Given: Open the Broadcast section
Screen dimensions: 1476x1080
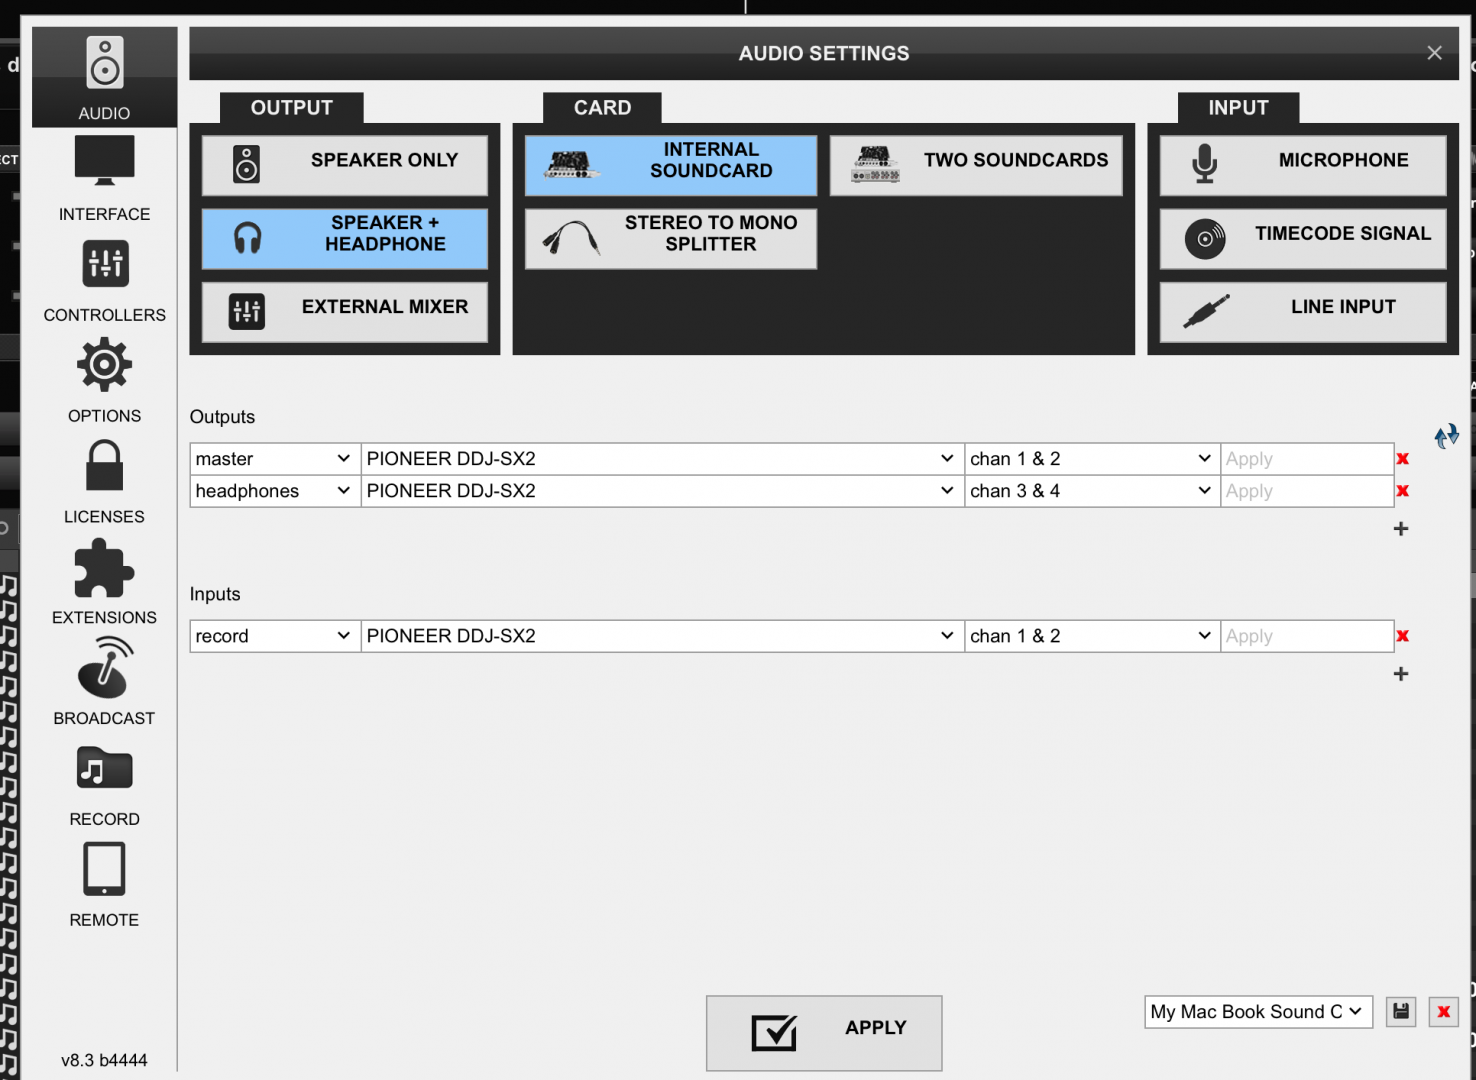Looking at the screenshot, I should click(x=104, y=683).
